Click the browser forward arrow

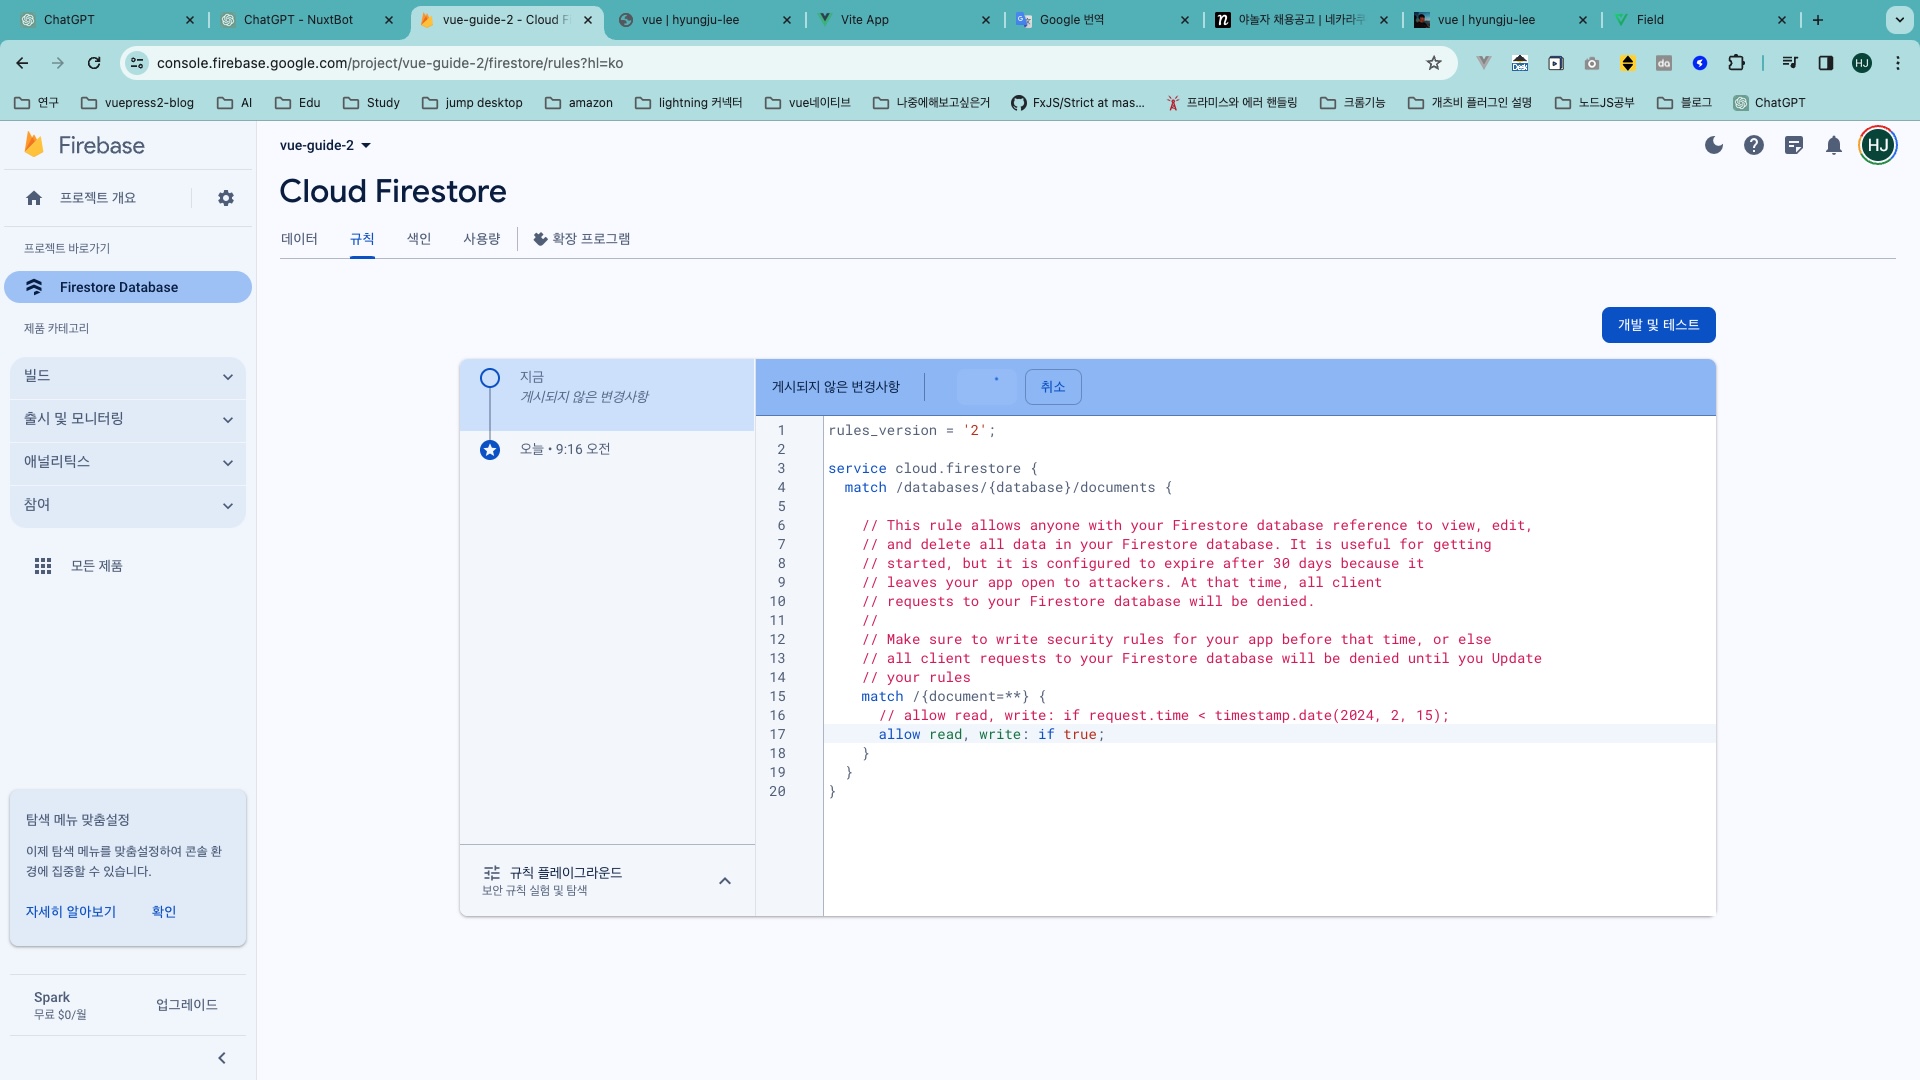coord(58,63)
